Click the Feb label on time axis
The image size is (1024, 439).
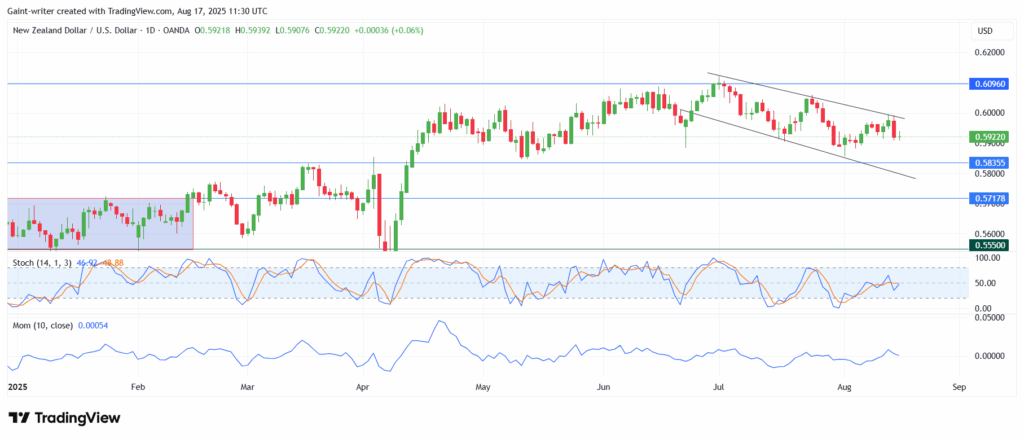click(x=137, y=387)
